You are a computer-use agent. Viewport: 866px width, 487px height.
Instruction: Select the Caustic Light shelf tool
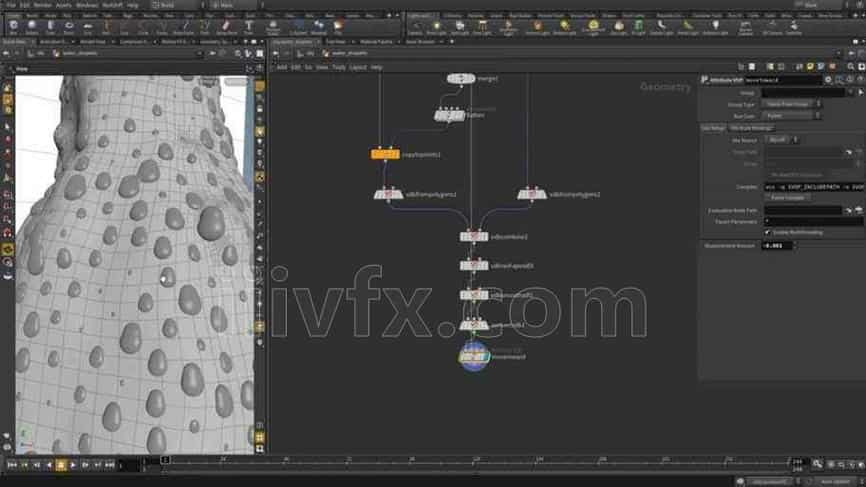point(661,27)
